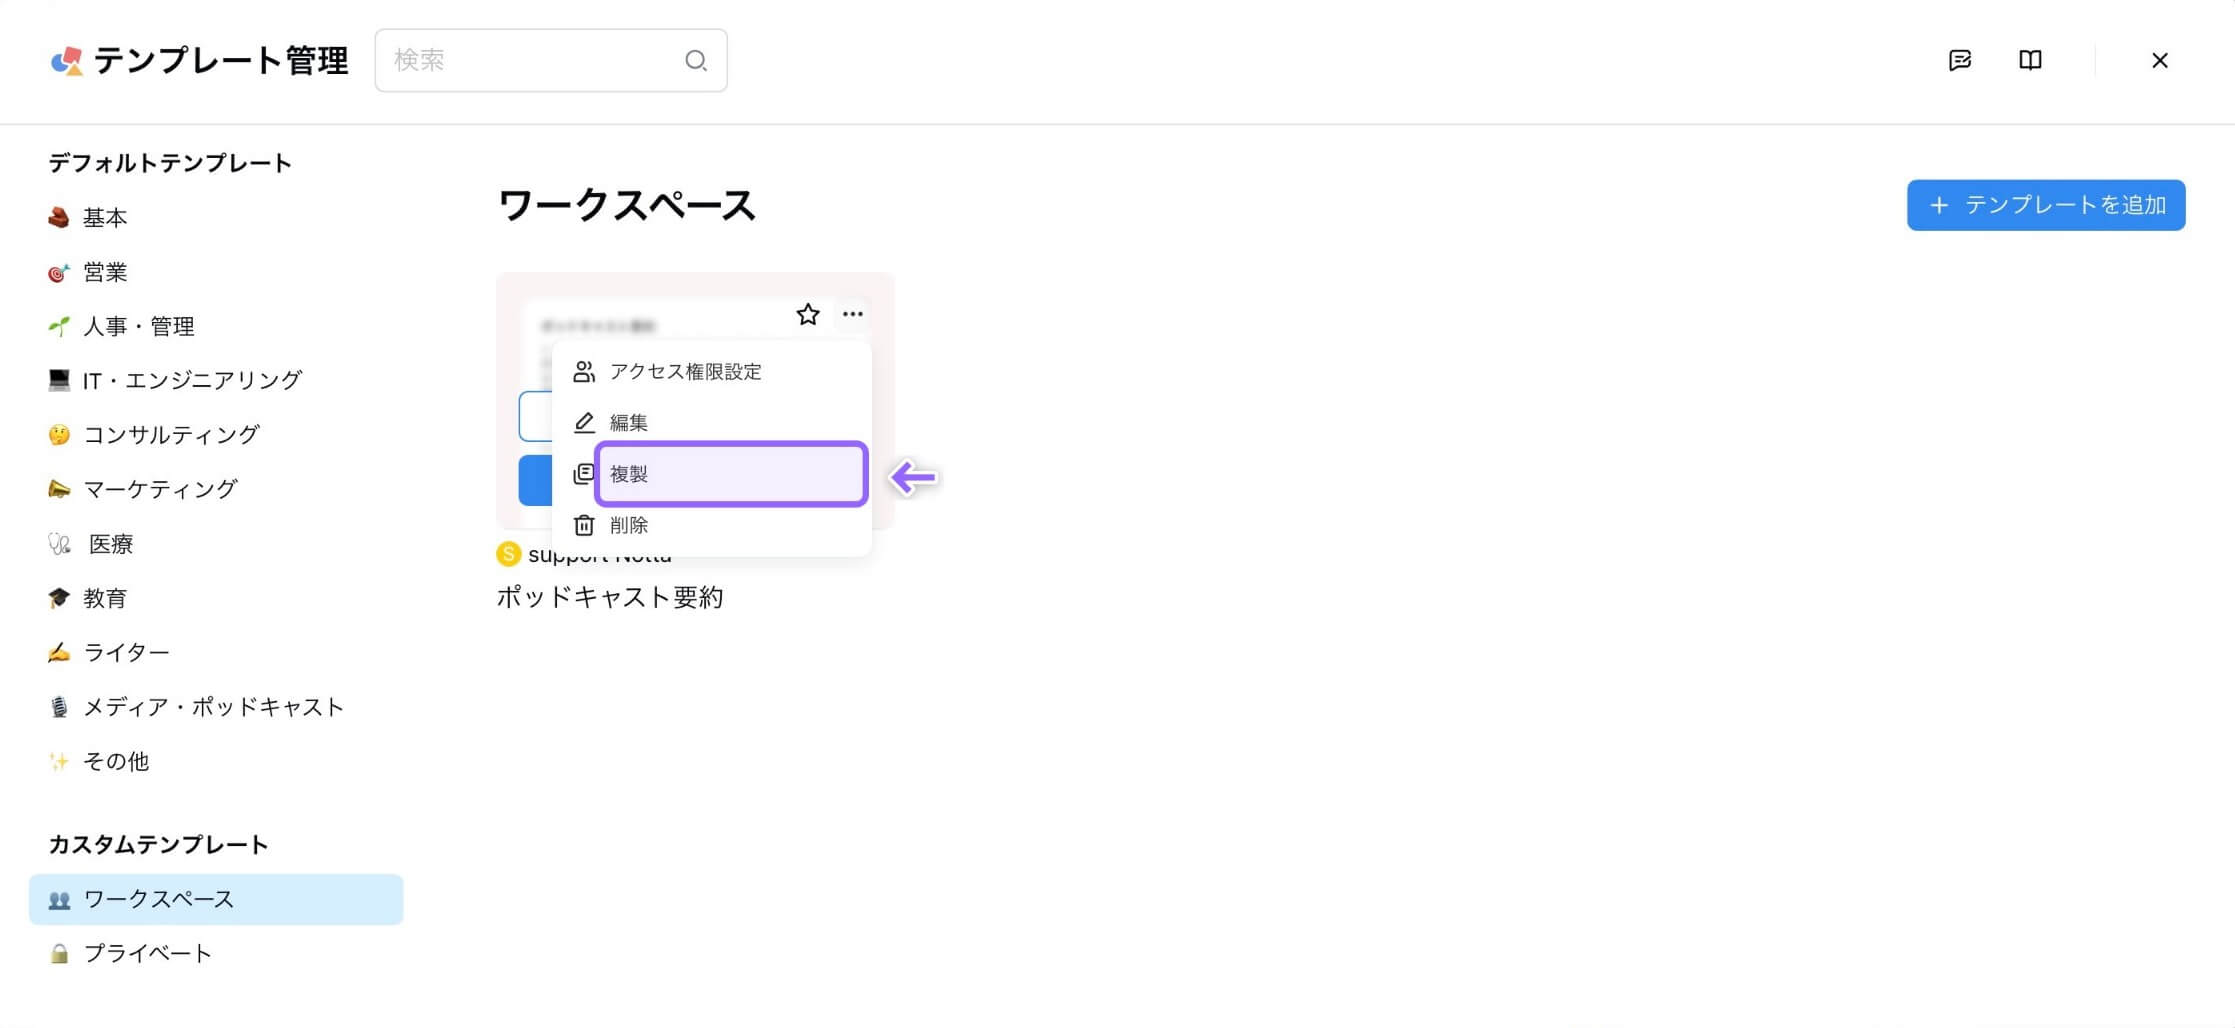Click the ワークスペース page heading
Screen dimensions: 2235x1028
(626, 205)
